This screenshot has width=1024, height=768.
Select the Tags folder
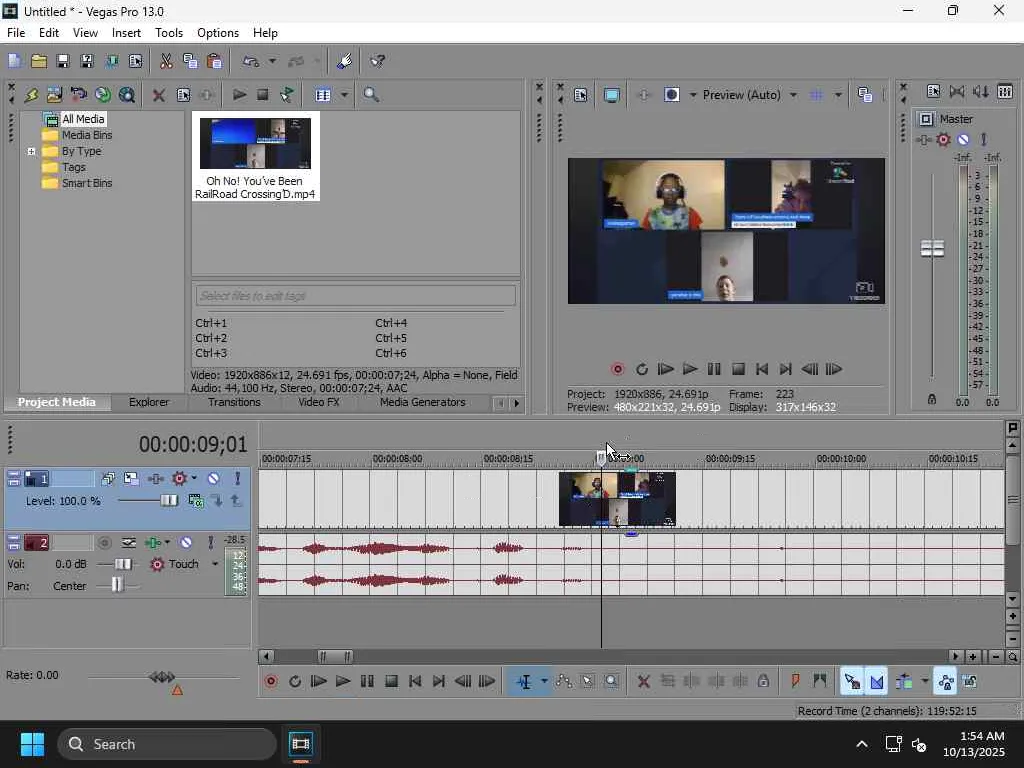click(x=73, y=167)
